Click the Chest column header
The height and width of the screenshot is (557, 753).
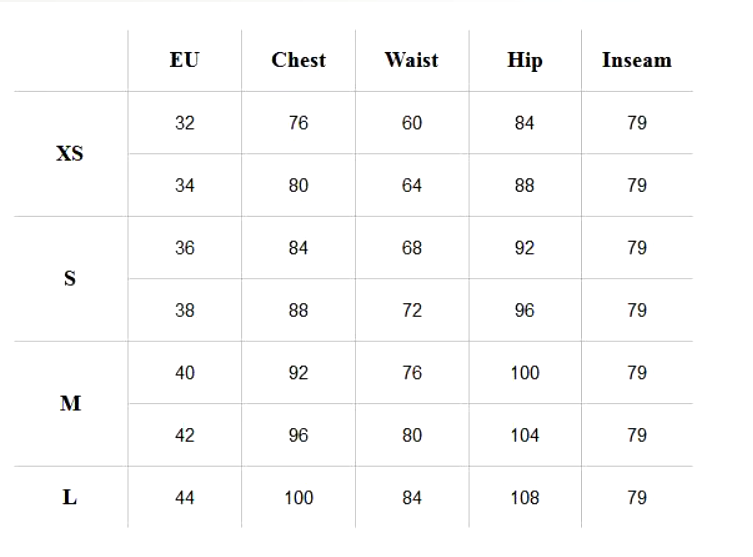point(298,60)
